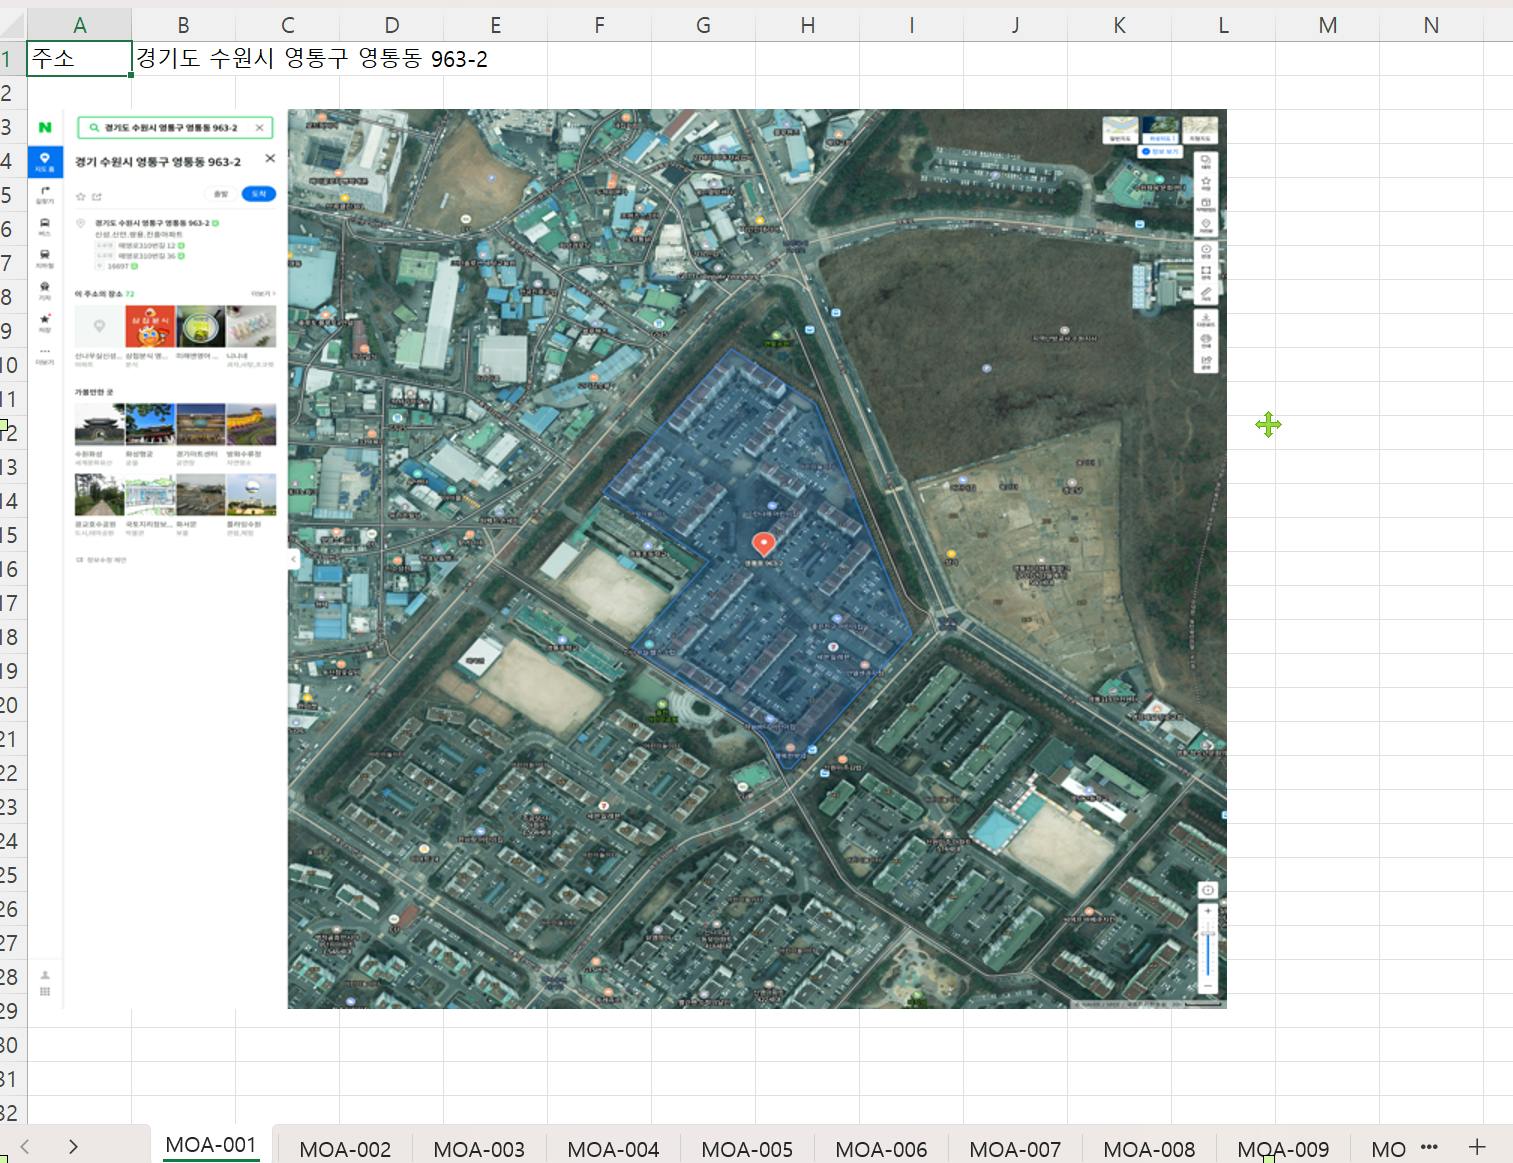Image resolution: width=1513 pixels, height=1163 pixels.
Task: Switch to the general map view thumbnail
Action: tap(1121, 129)
